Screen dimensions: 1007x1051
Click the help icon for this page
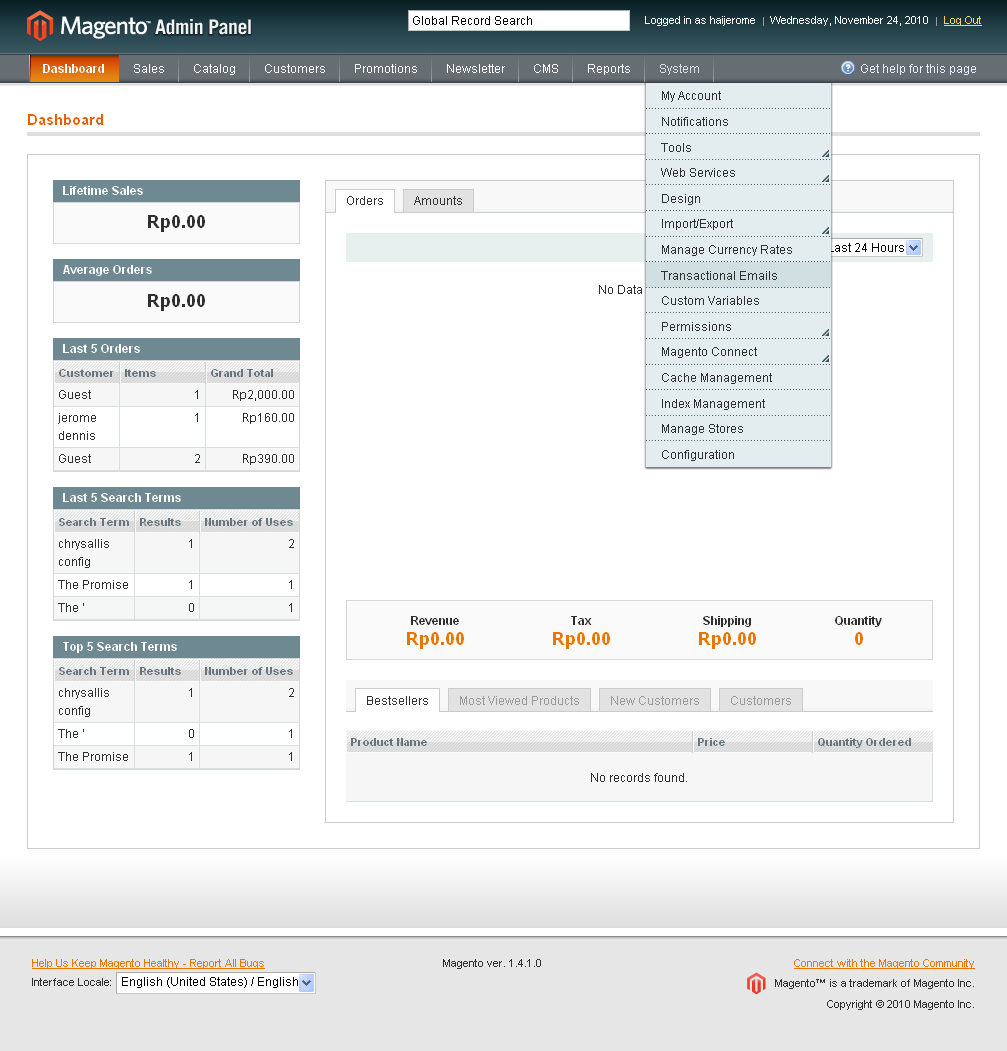click(x=849, y=68)
